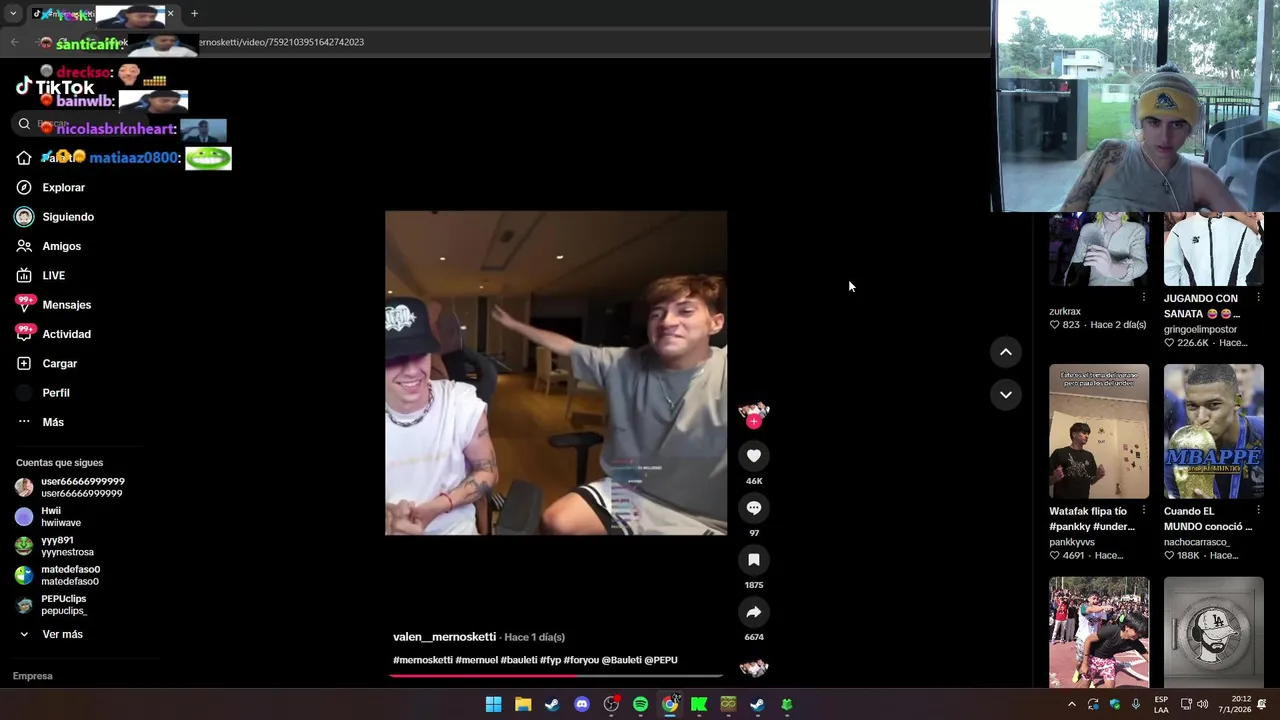Click the #bauleti hashtag
This screenshot has width=1280, height=720.
pos(518,660)
